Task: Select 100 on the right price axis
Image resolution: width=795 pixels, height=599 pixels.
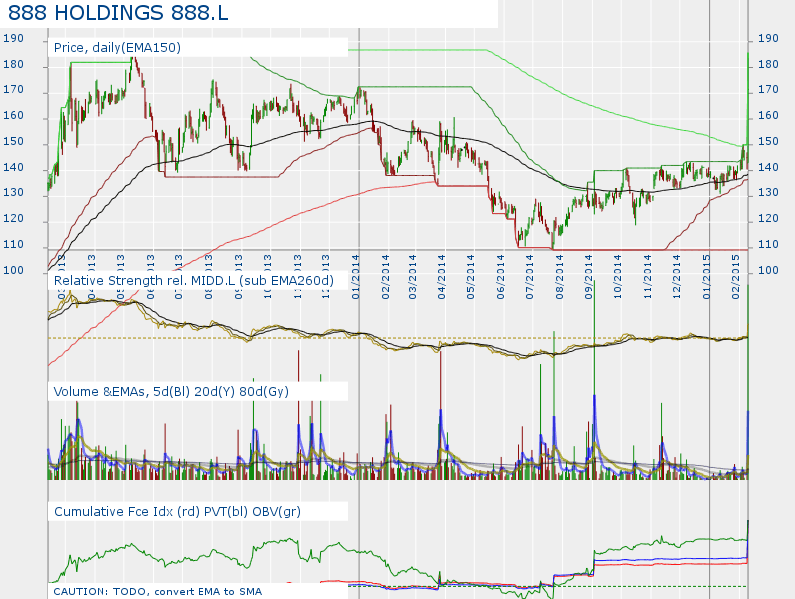Action: 768,270
